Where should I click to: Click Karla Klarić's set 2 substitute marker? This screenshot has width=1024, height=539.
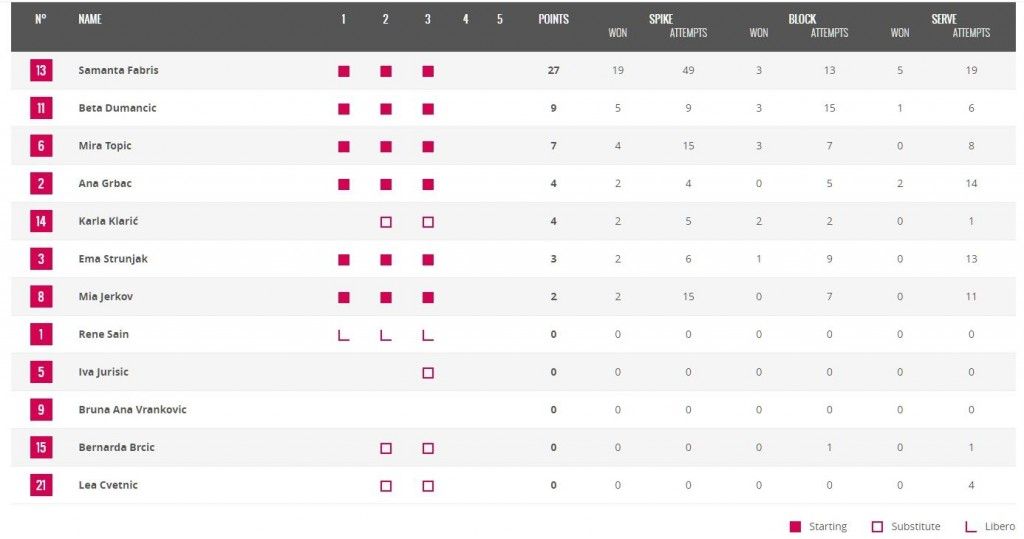386,222
